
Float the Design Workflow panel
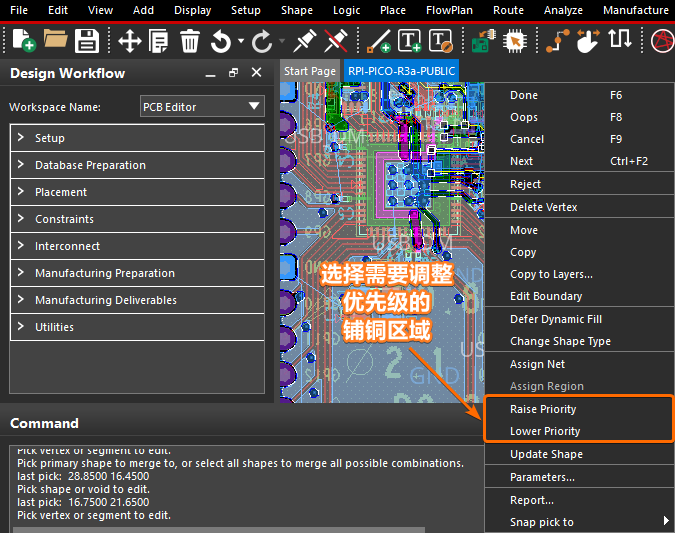coord(233,73)
